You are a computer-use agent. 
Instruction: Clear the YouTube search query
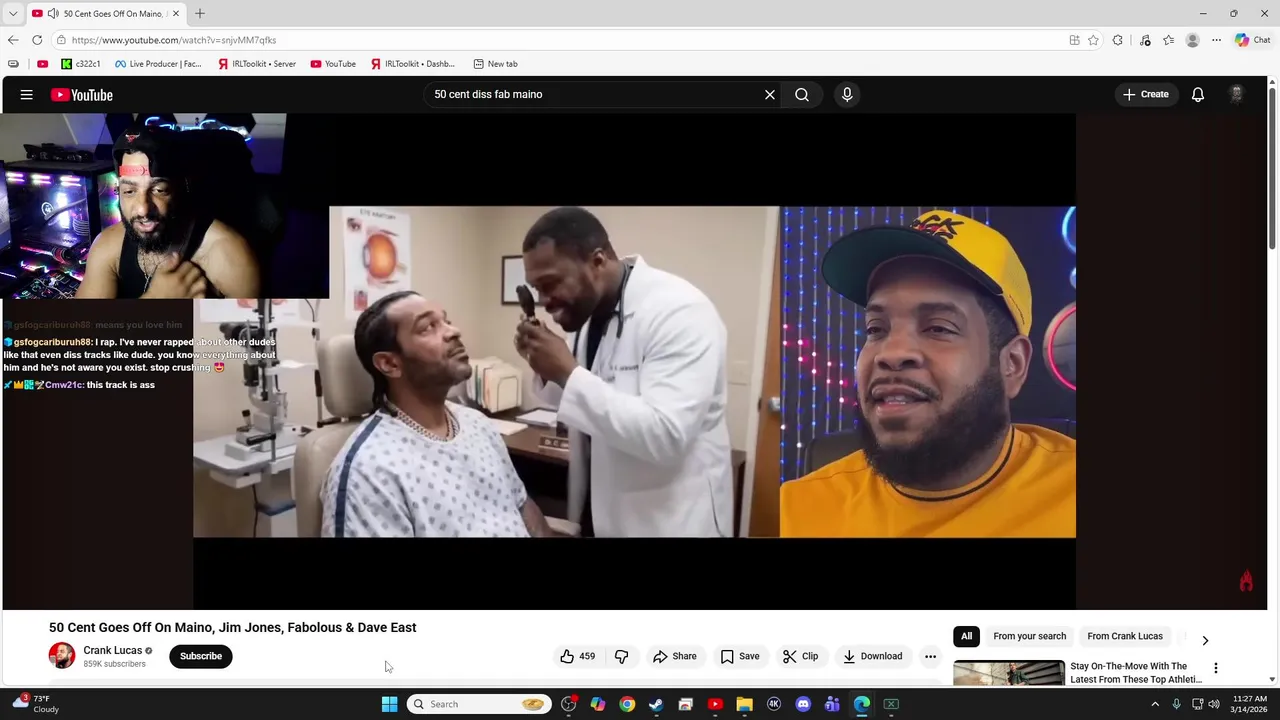(x=770, y=95)
